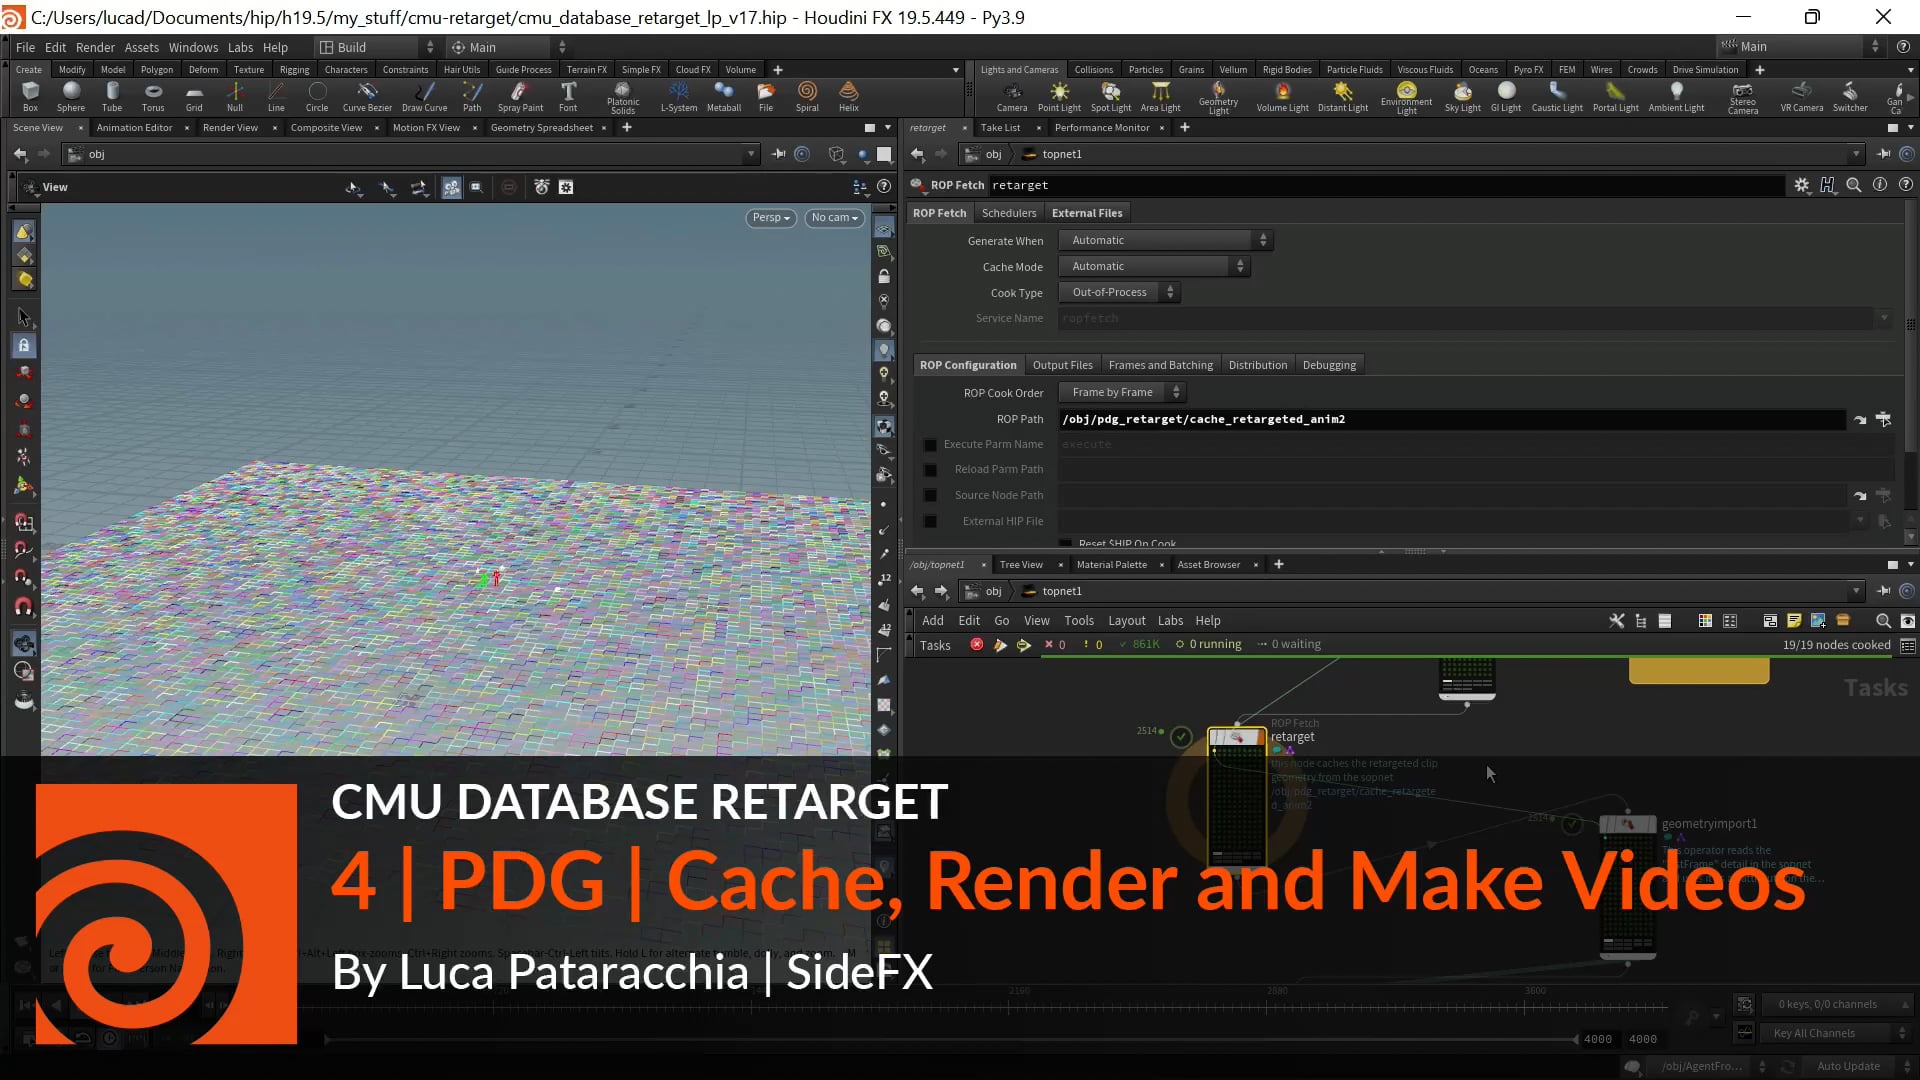The image size is (1920, 1080).
Task: Switch to the Schedulers tab
Action: (x=1008, y=213)
